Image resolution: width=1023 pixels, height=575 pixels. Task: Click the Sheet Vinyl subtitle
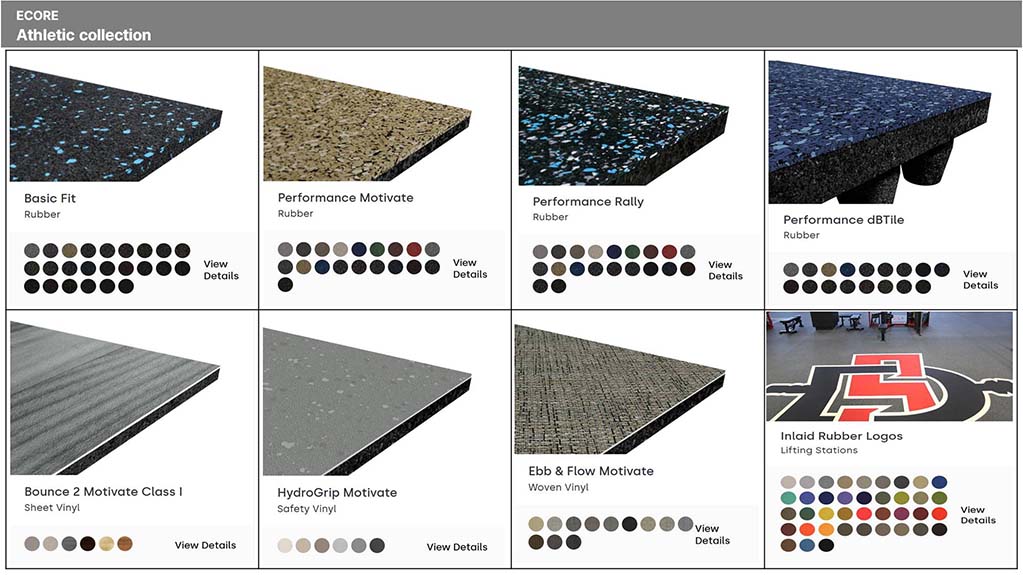[x=52, y=507]
